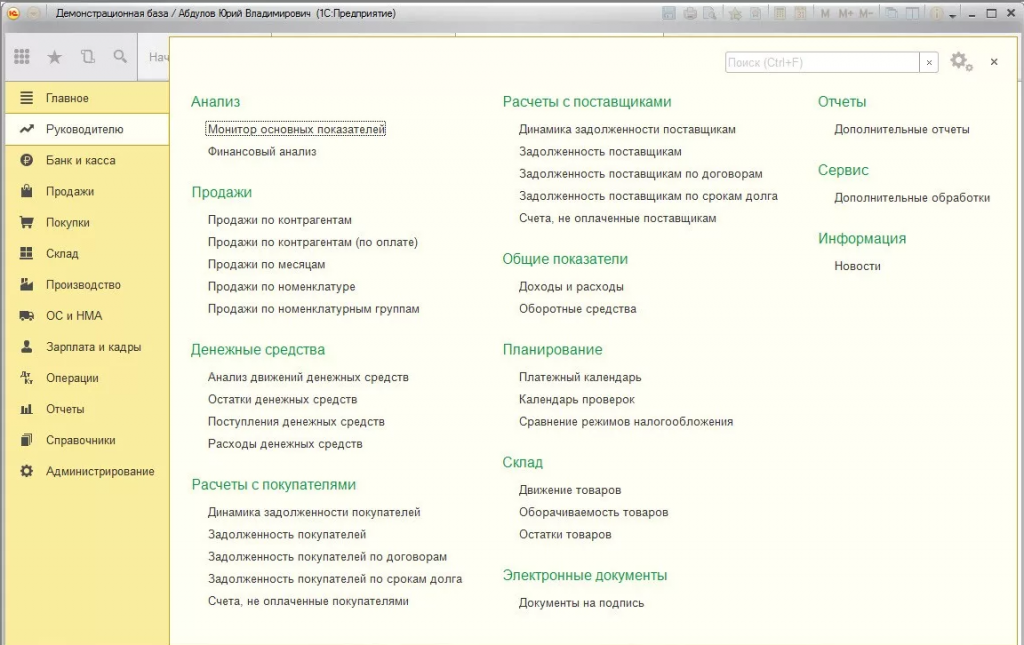
Task: Open the Calculator icon in title bar
Action: coord(780,13)
